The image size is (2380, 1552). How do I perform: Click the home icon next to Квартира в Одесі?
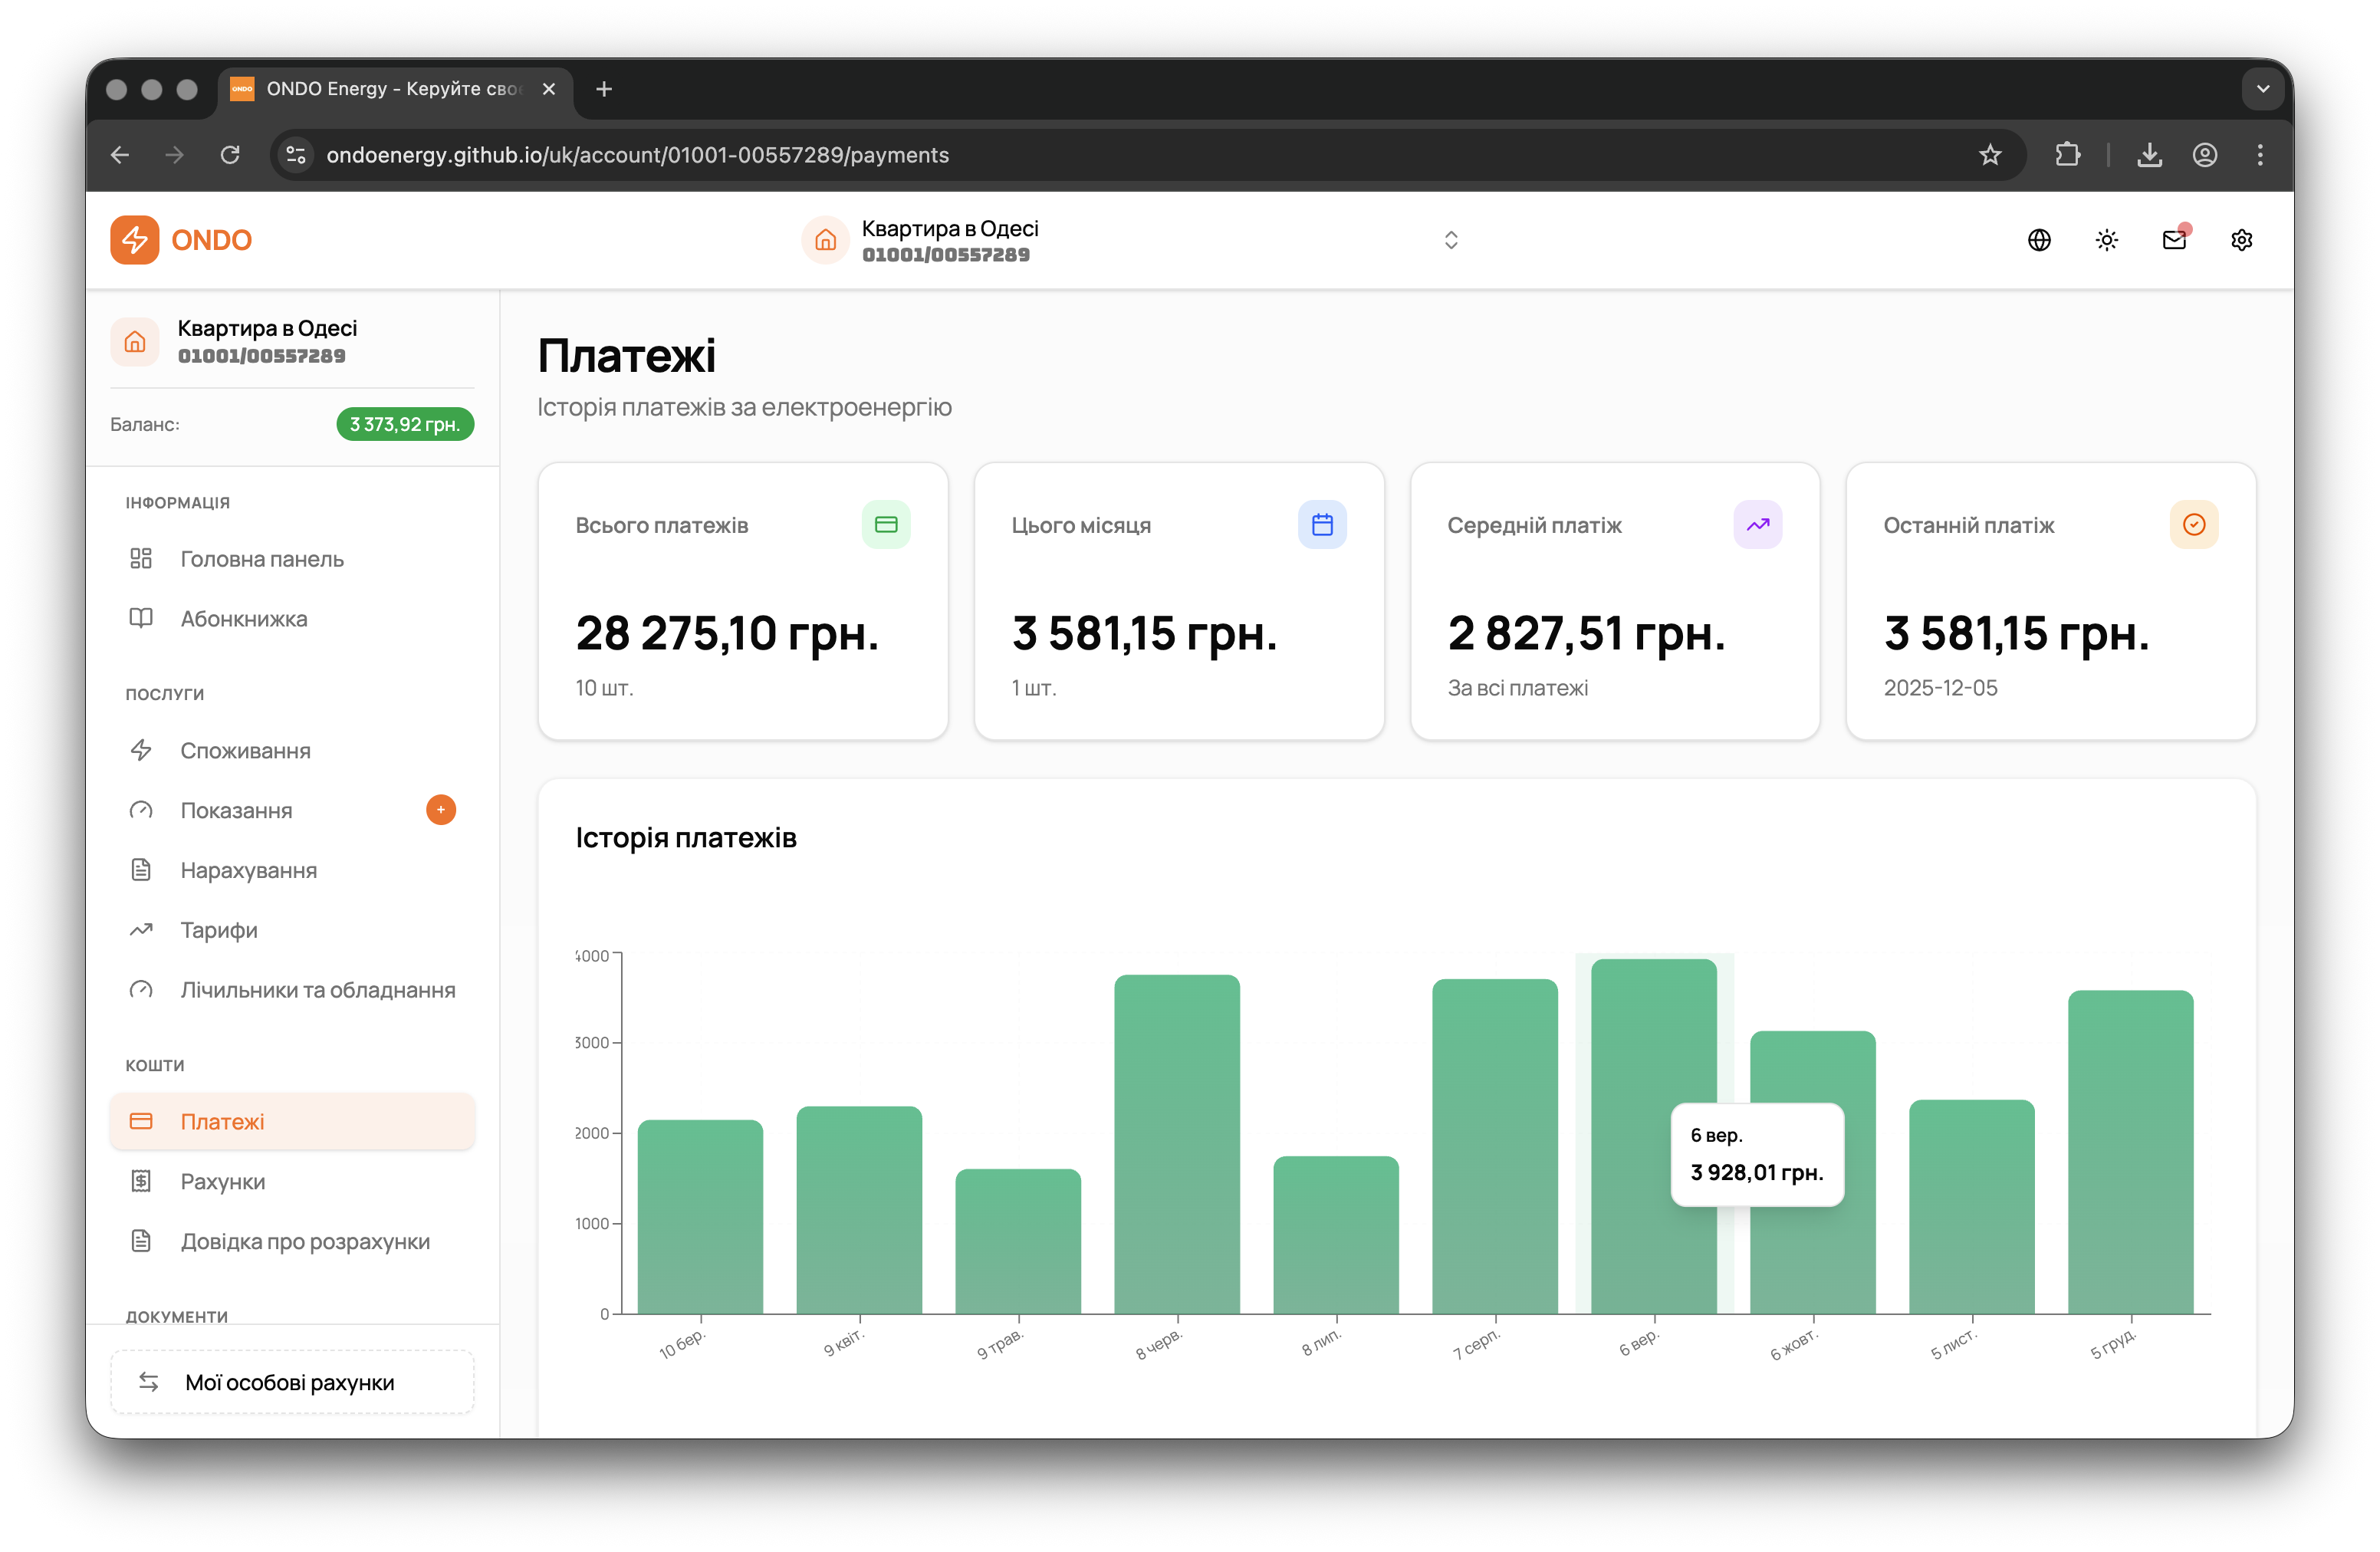(x=825, y=240)
